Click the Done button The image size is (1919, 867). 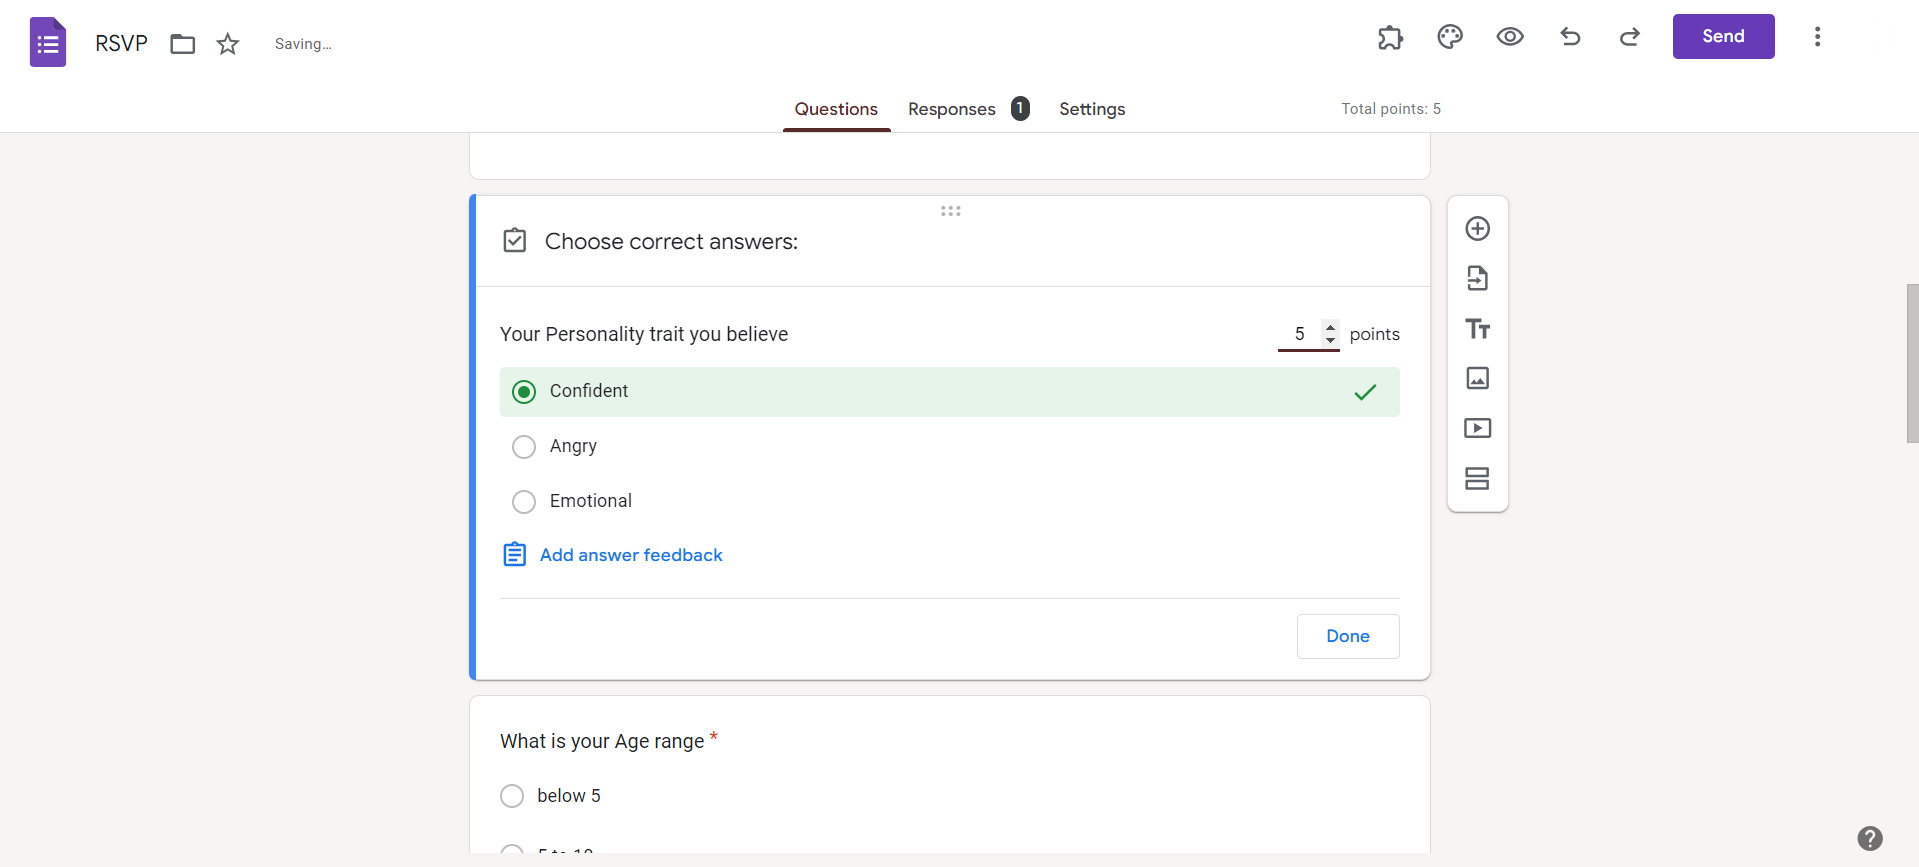click(1348, 636)
